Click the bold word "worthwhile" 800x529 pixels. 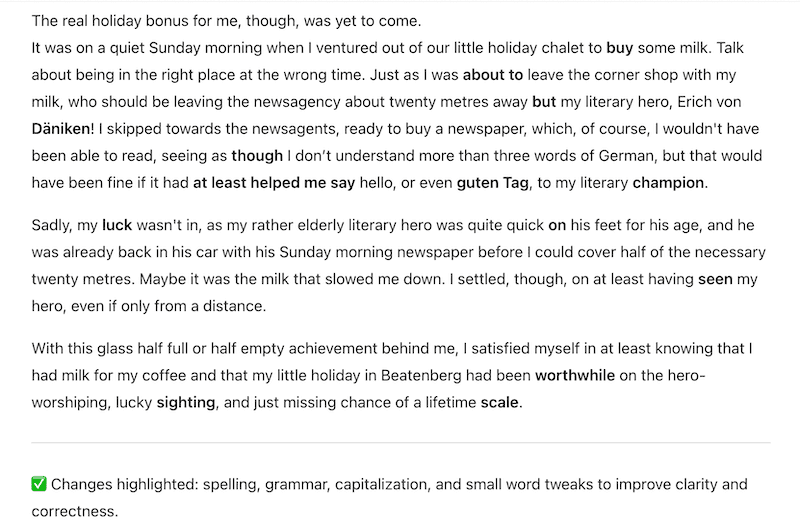[575, 375]
